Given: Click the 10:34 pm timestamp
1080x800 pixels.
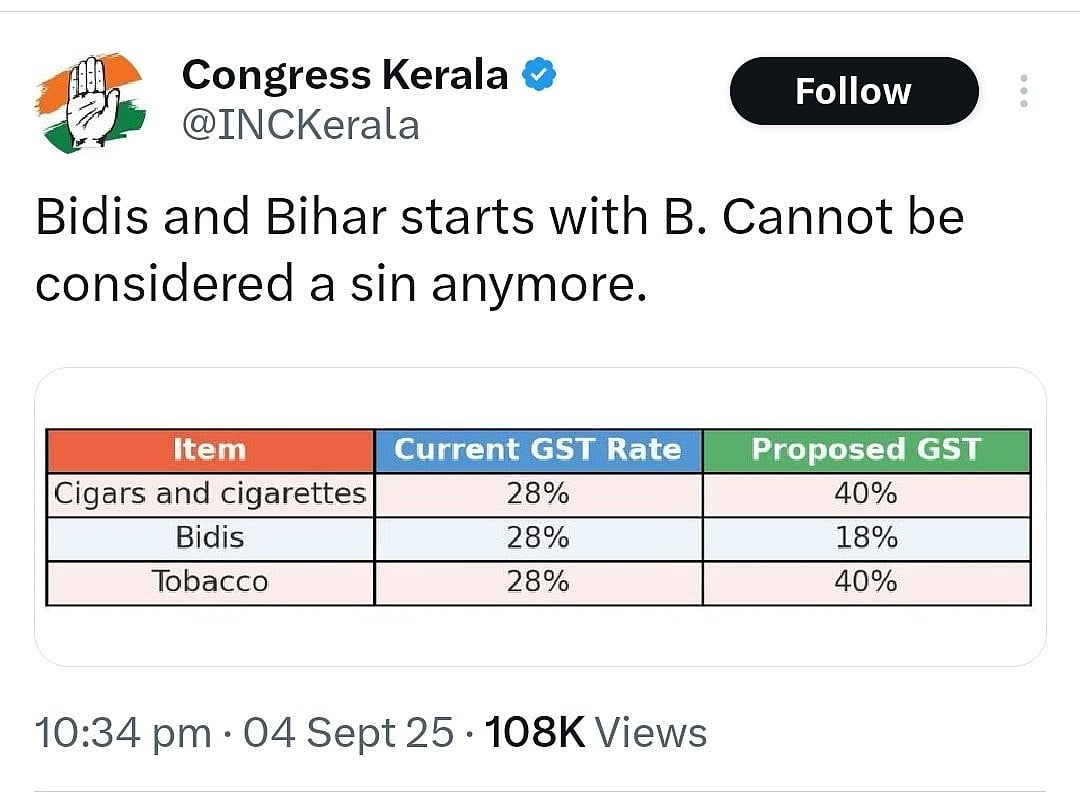Looking at the screenshot, I should coord(123,733).
